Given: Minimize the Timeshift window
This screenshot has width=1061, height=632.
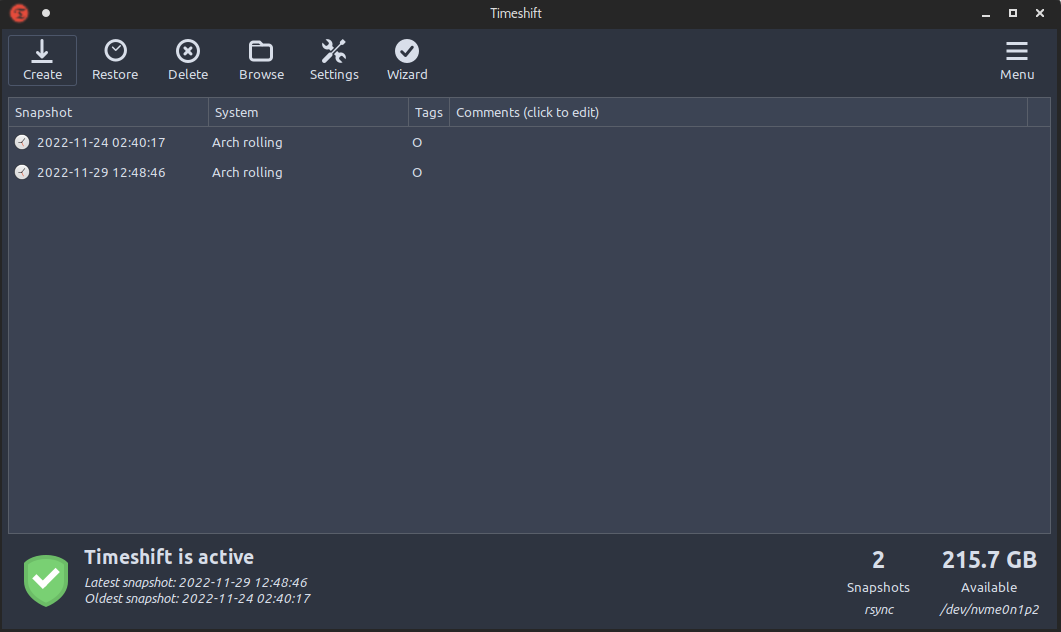Looking at the screenshot, I should point(986,14).
